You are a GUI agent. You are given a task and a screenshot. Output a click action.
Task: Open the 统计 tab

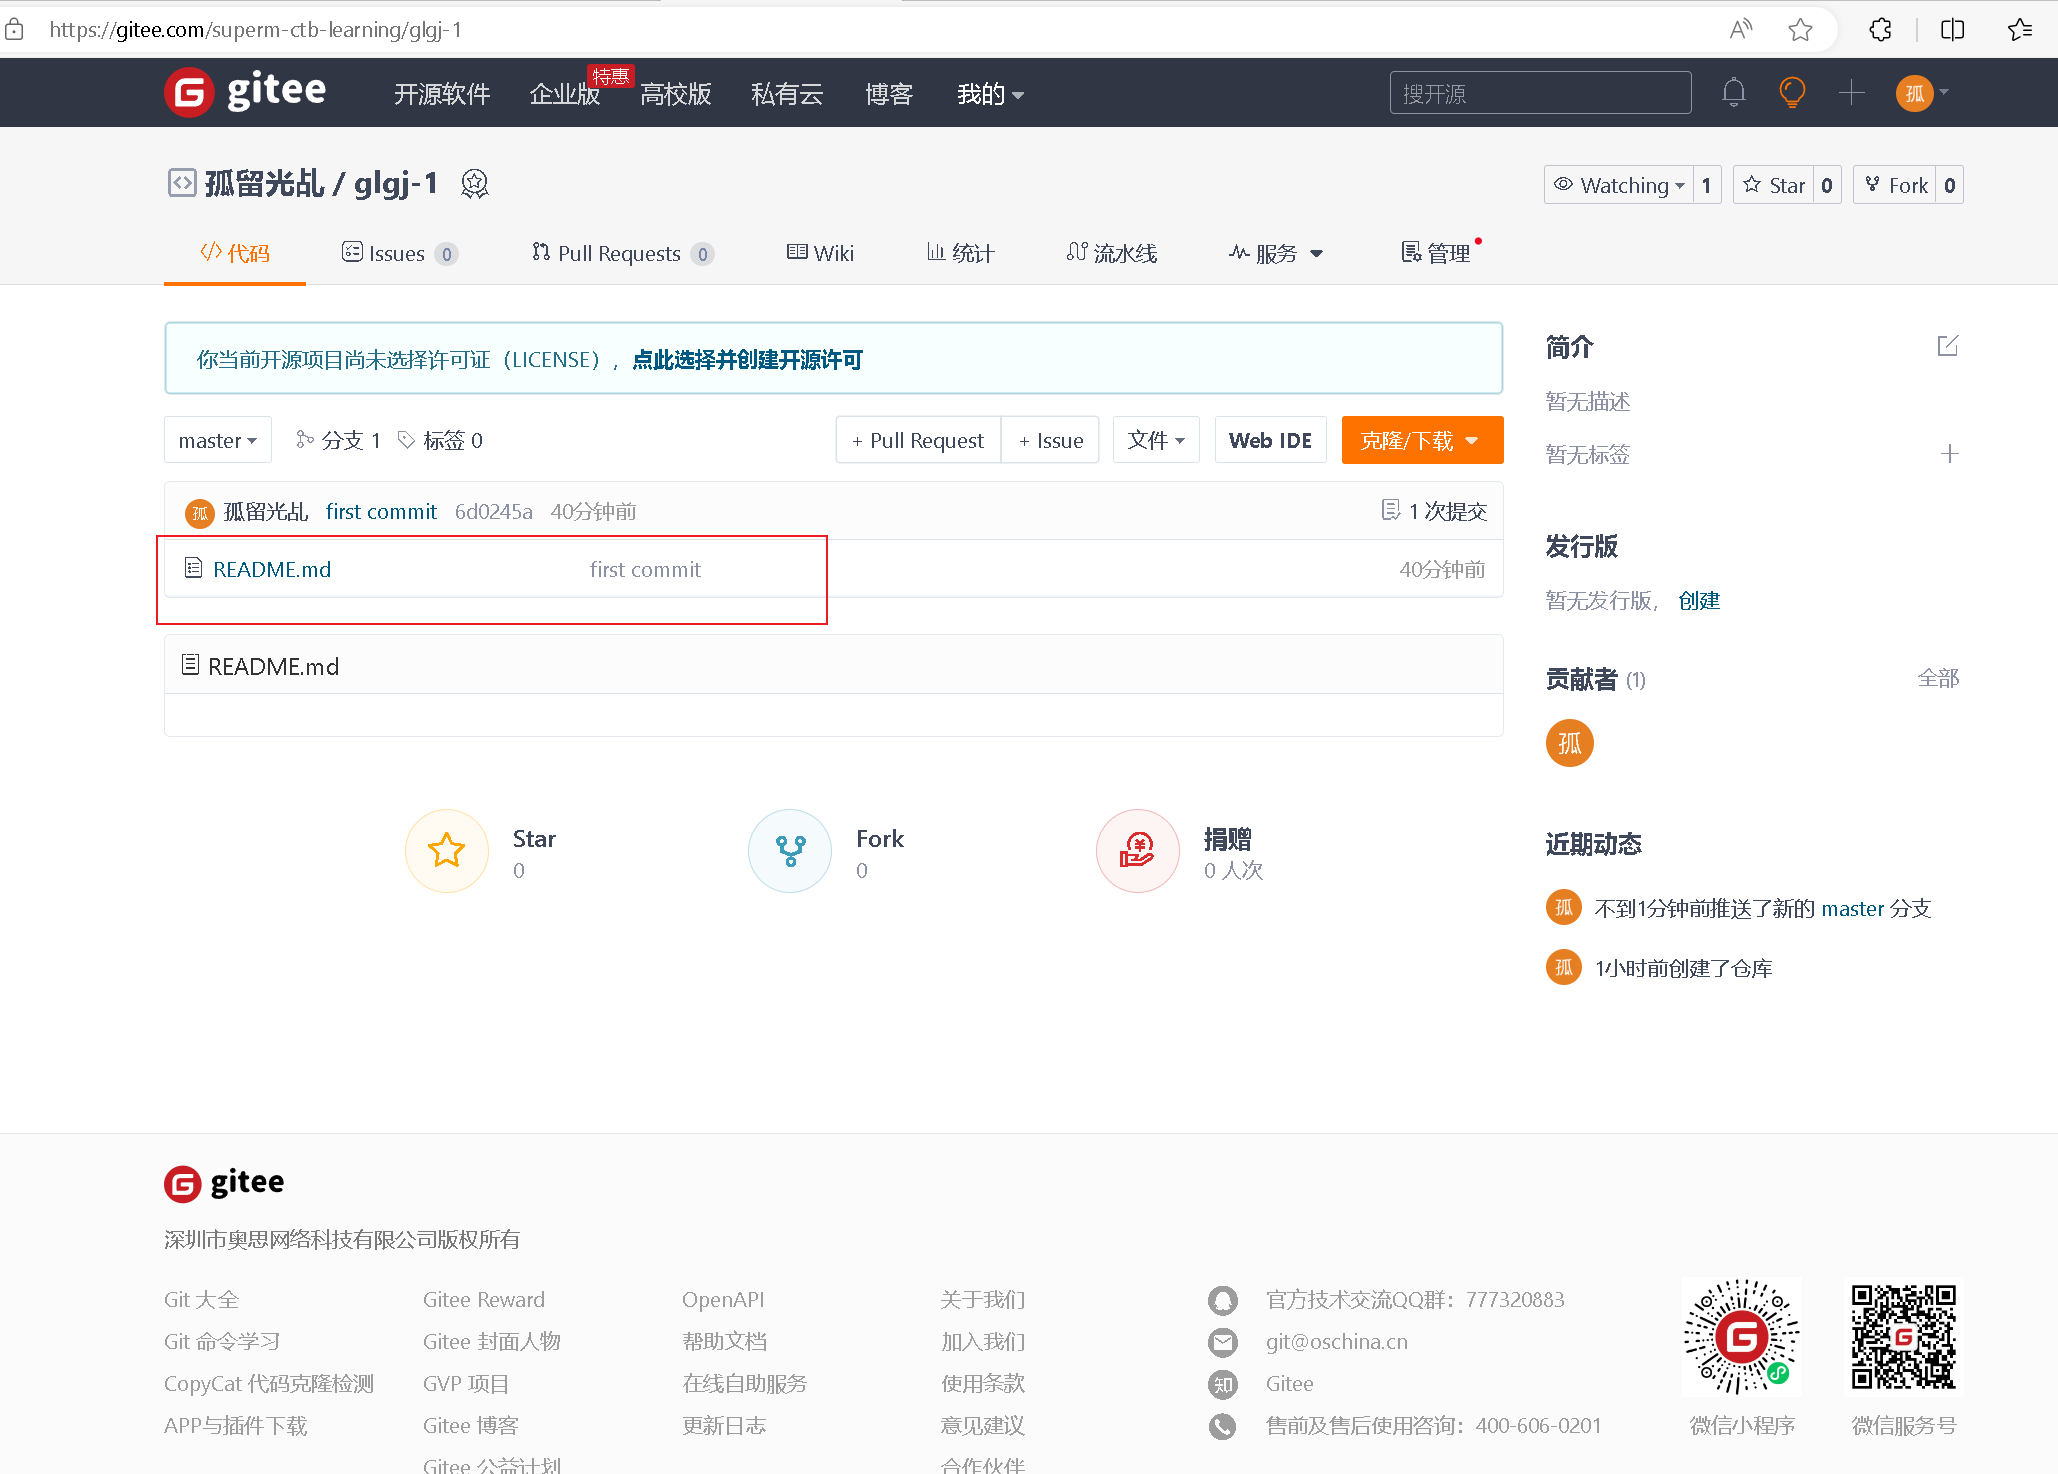point(961,254)
